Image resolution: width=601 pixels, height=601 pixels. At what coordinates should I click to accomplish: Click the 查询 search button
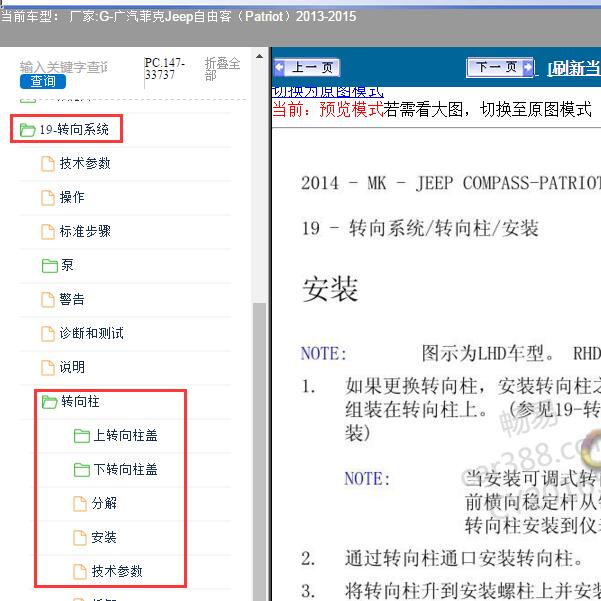pyautogui.click(x=43, y=81)
